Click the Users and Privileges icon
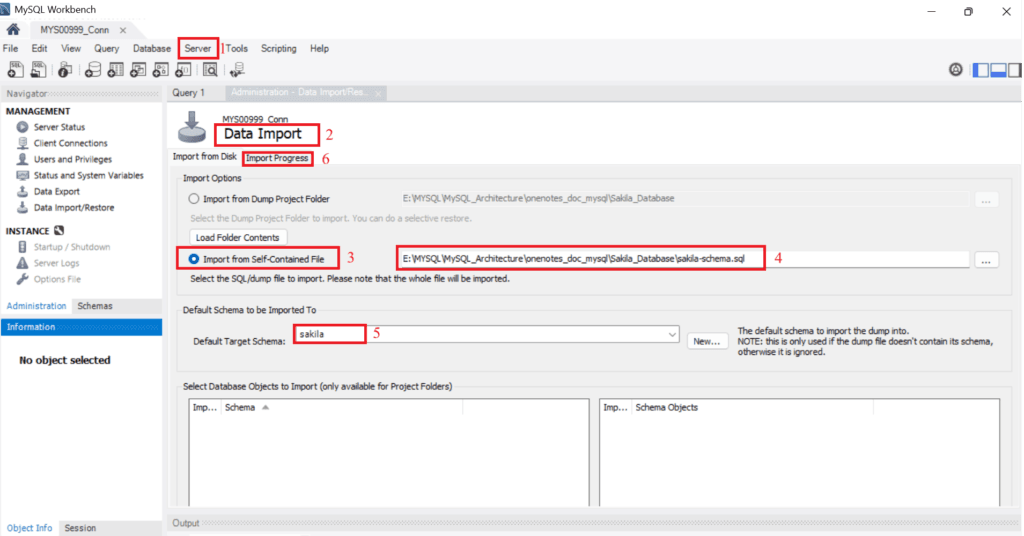This screenshot has width=1024, height=536. 22,159
